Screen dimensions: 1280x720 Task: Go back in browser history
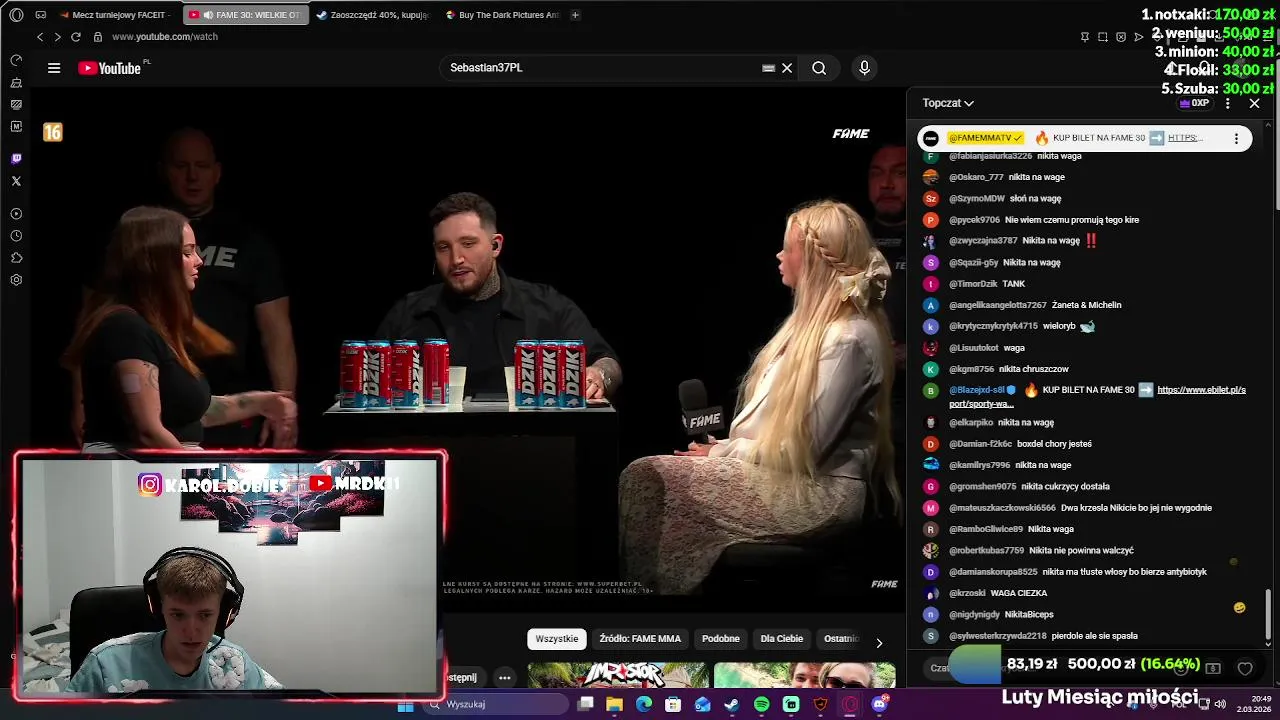pyautogui.click(x=40, y=37)
